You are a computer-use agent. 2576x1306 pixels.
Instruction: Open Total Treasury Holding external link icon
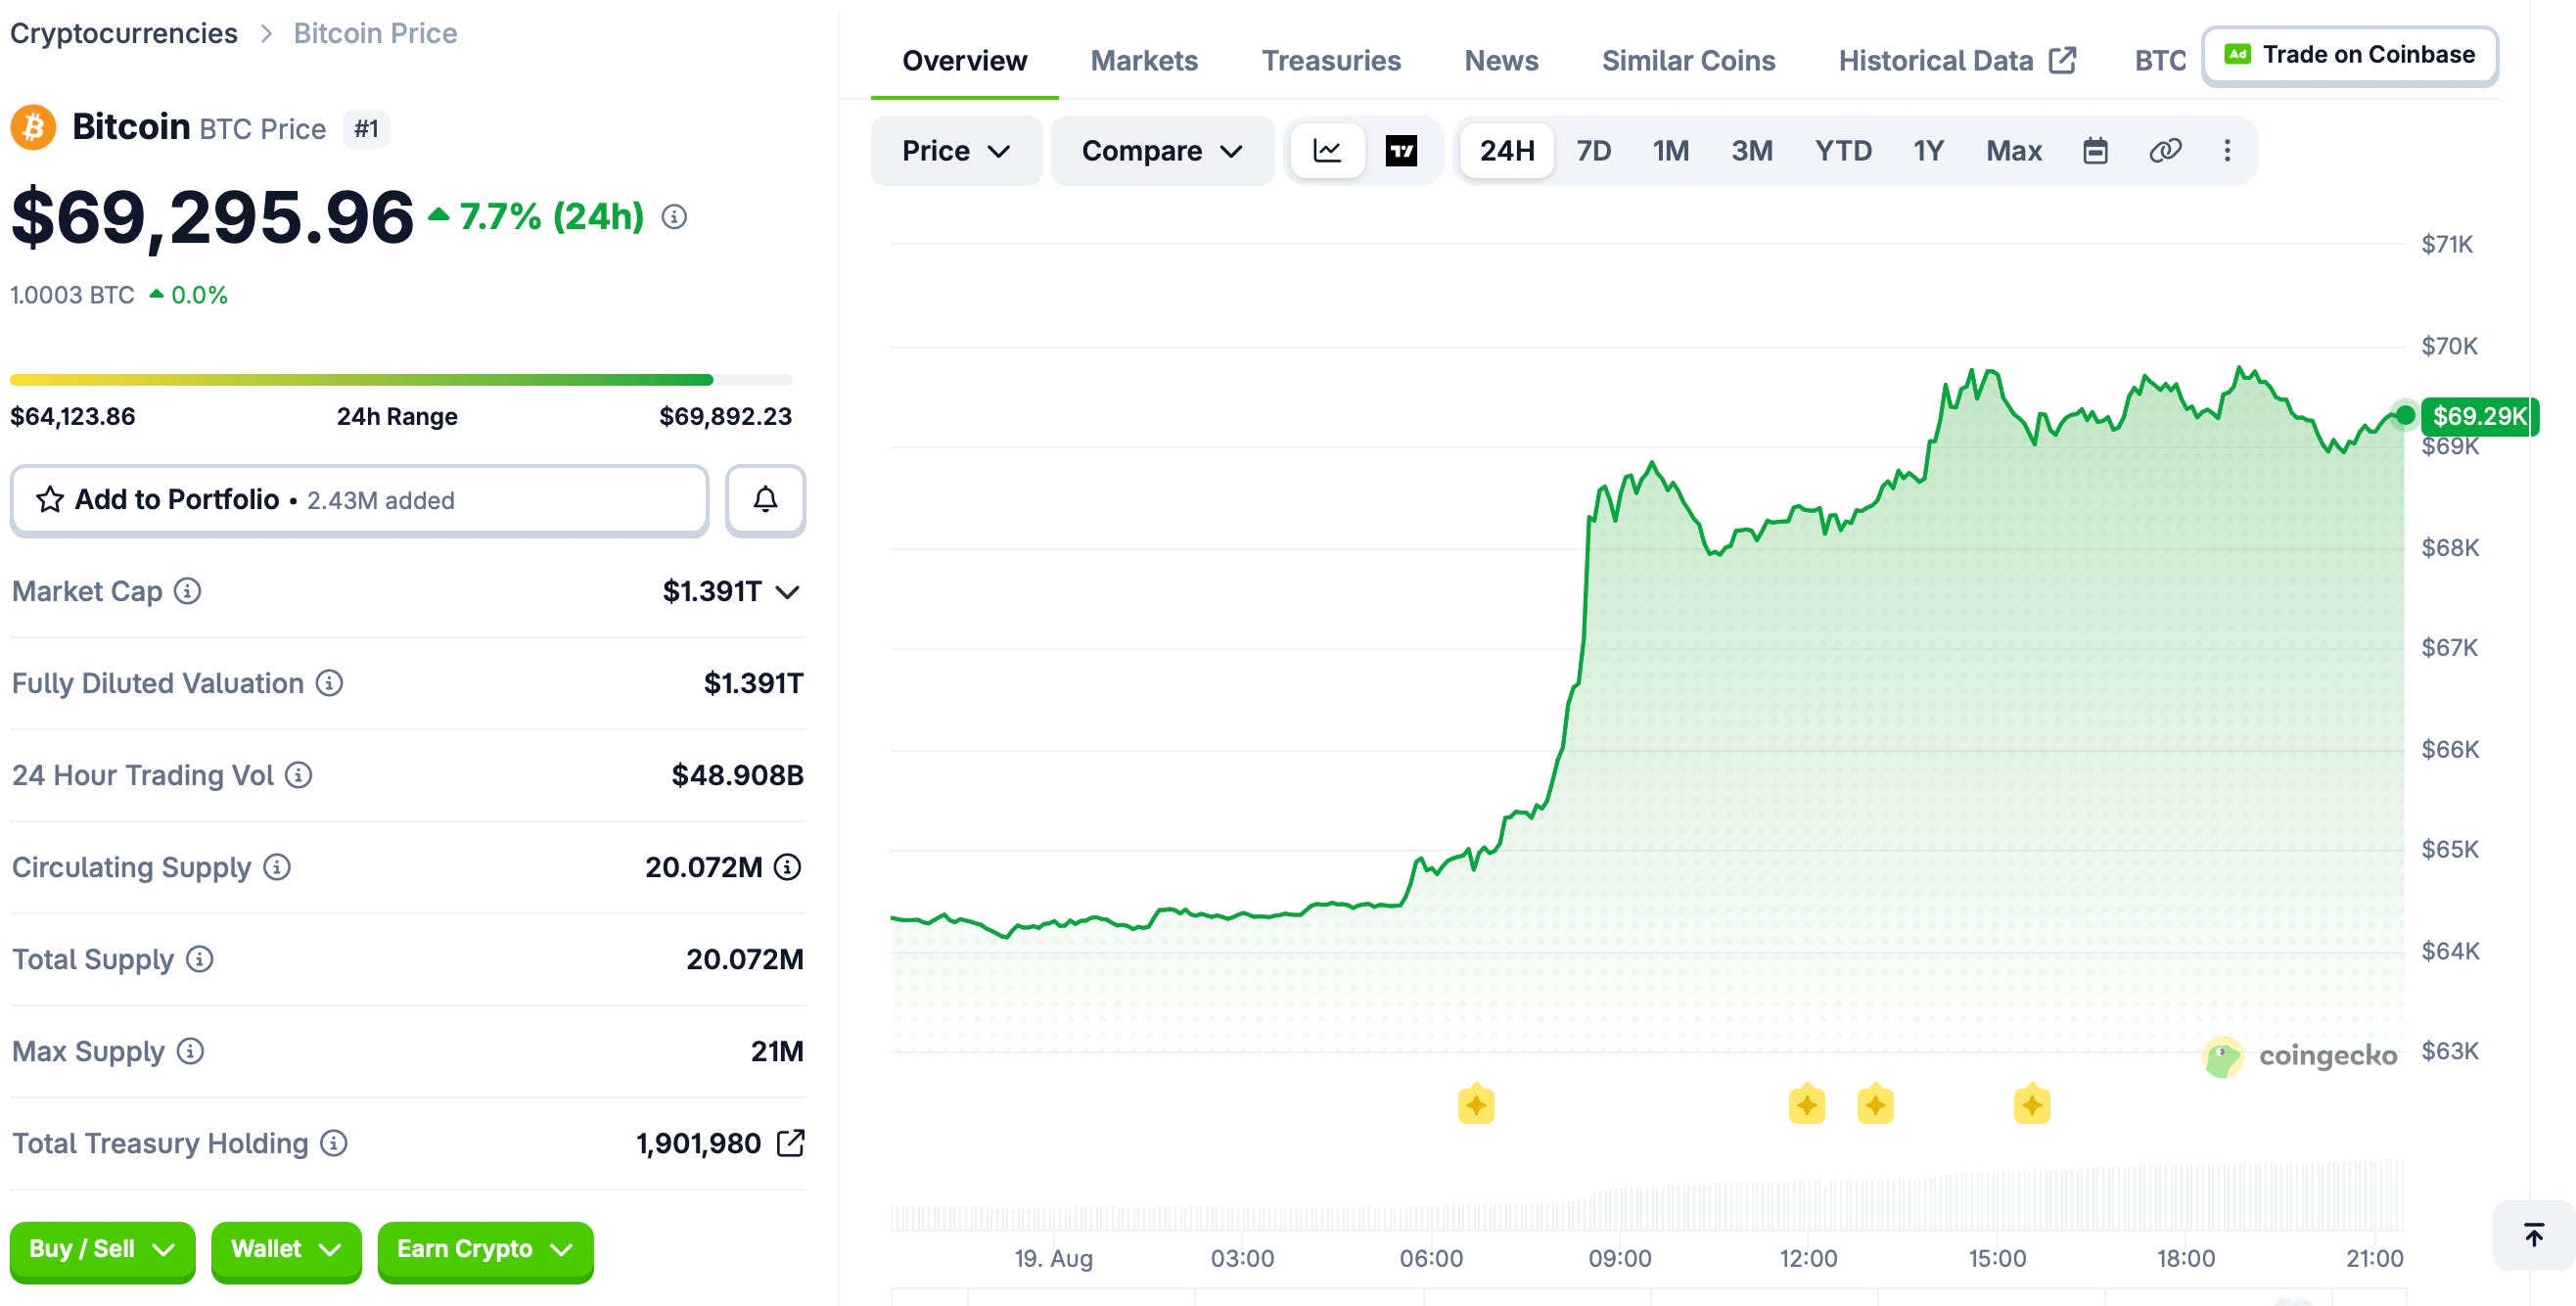(x=790, y=1143)
